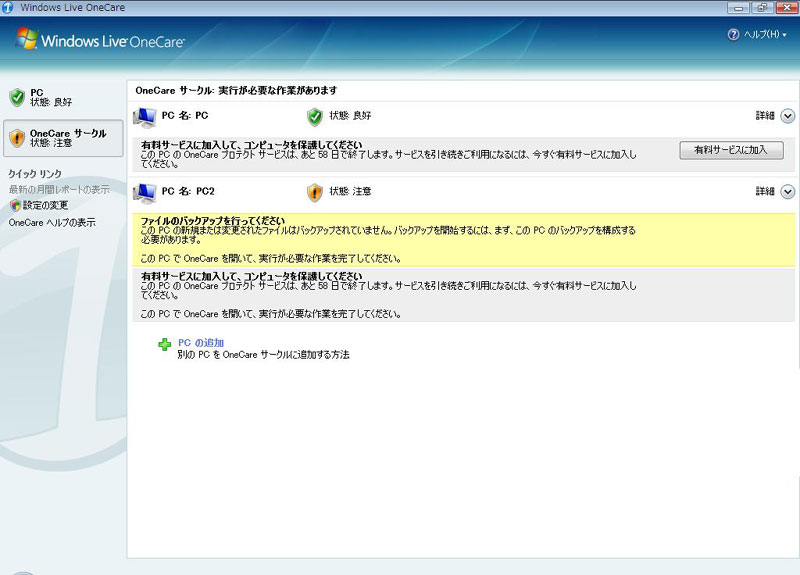Click header OneCare サークル: 実行が必要な作業があります
Image resolution: width=800 pixels, height=575 pixels.
[x=236, y=90]
